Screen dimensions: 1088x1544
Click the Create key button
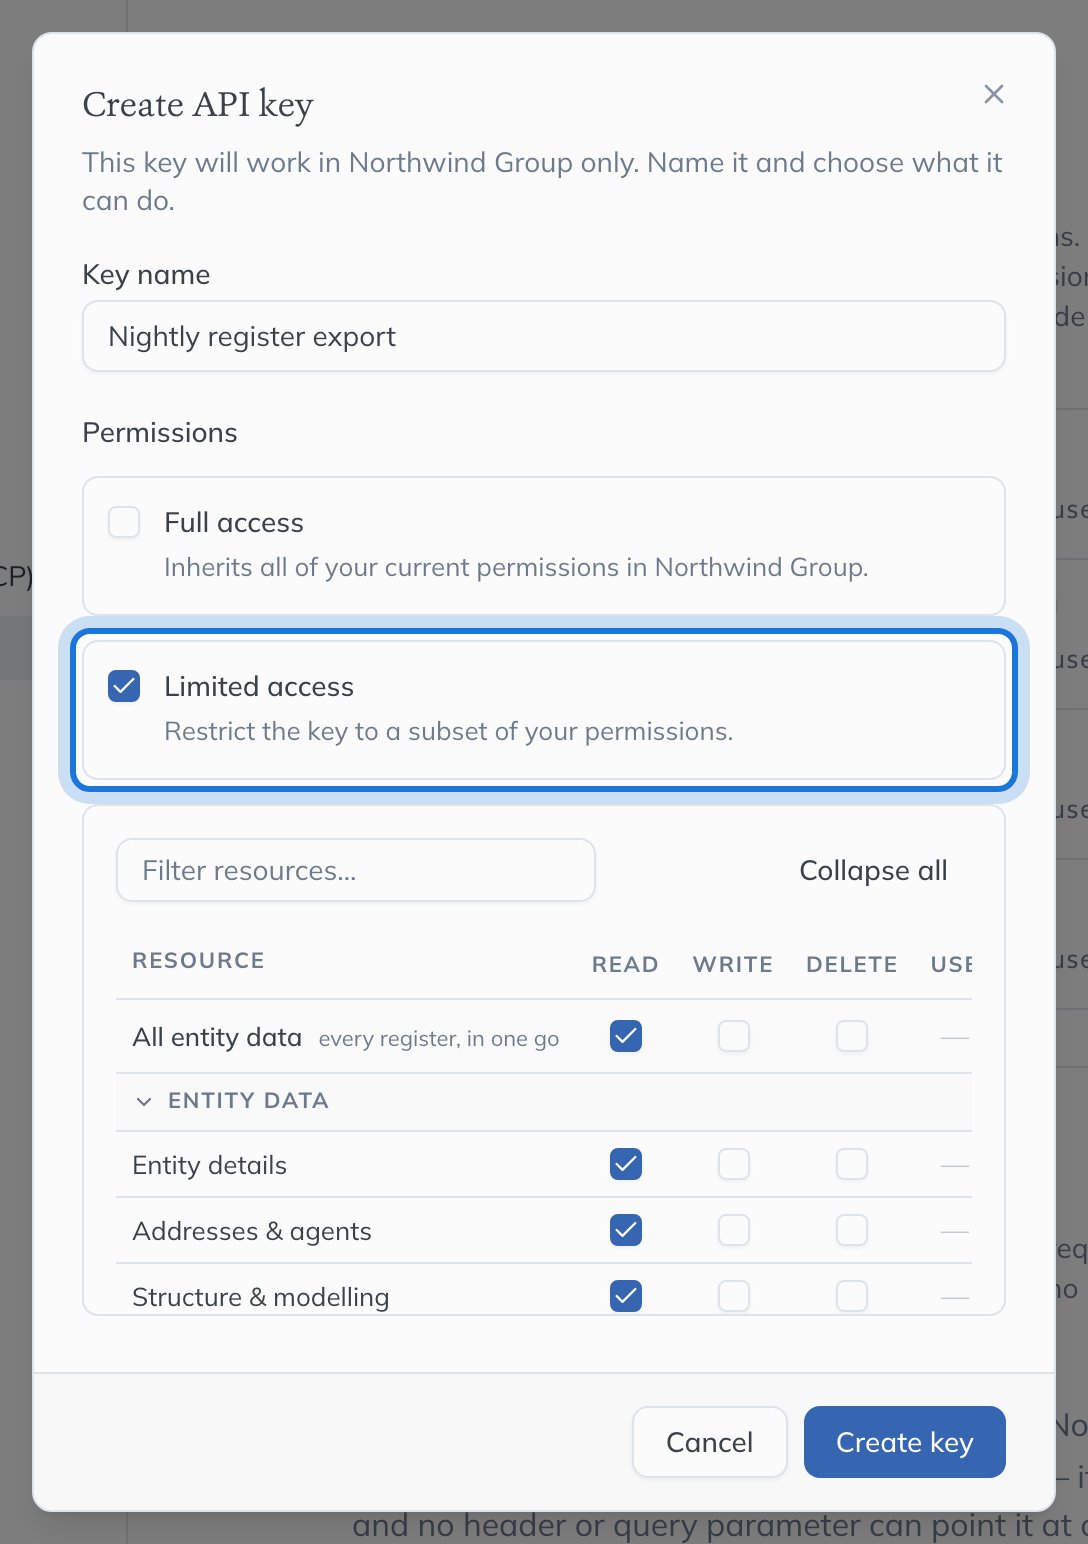click(905, 1442)
